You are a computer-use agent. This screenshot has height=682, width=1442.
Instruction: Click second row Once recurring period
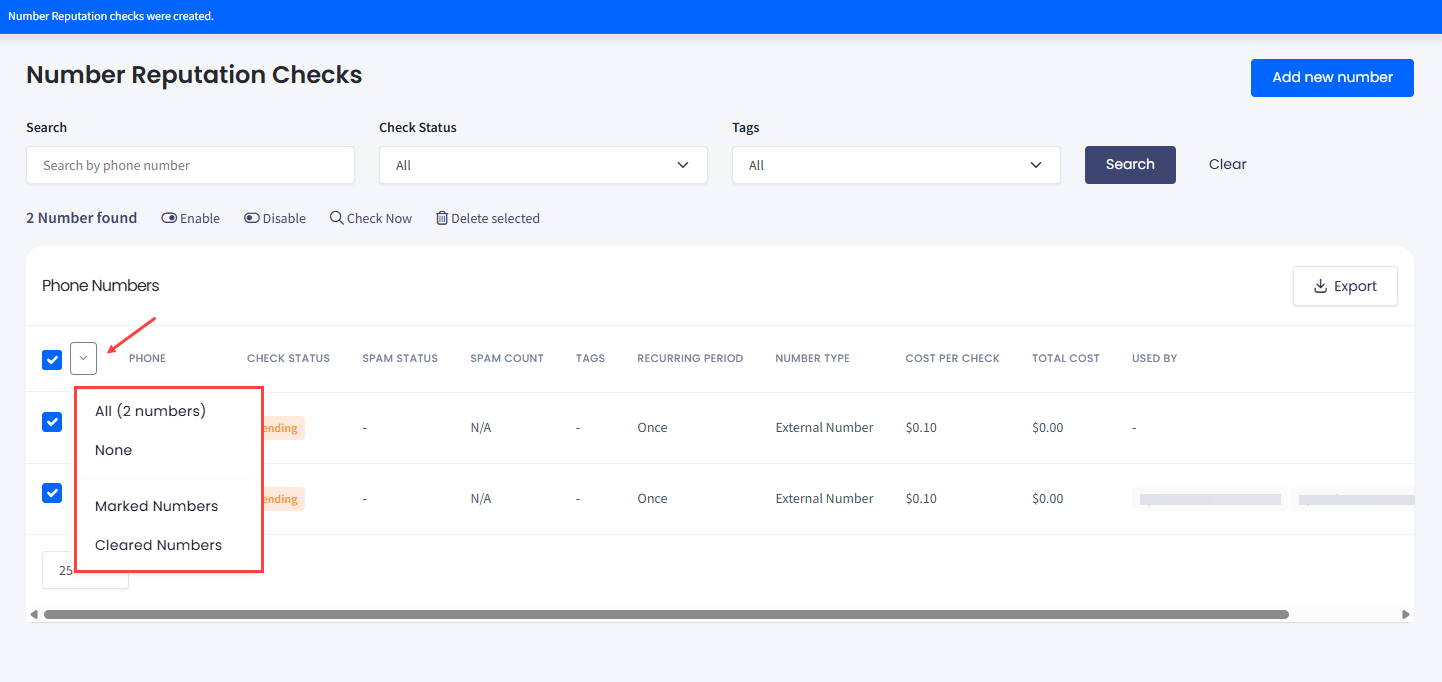pyautogui.click(x=652, y=499)
